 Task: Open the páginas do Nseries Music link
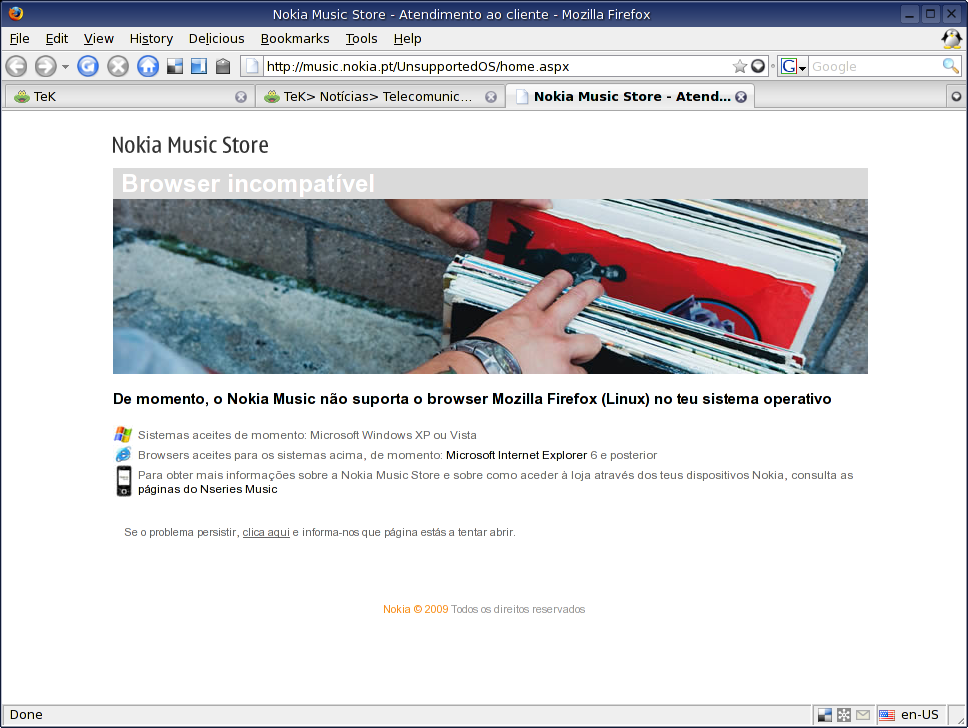[207, 489]
